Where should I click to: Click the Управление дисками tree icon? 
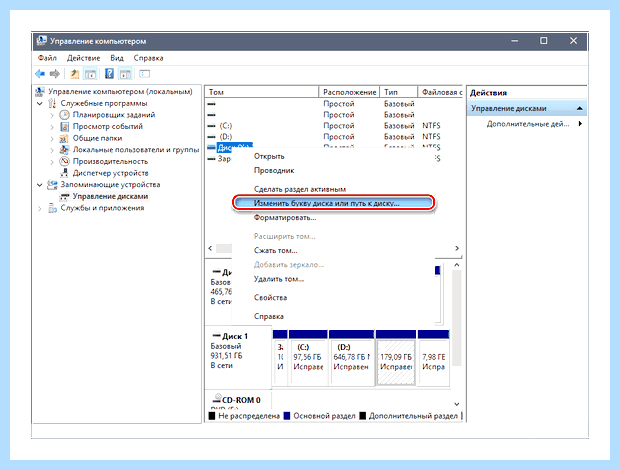[x=64, y=196]
